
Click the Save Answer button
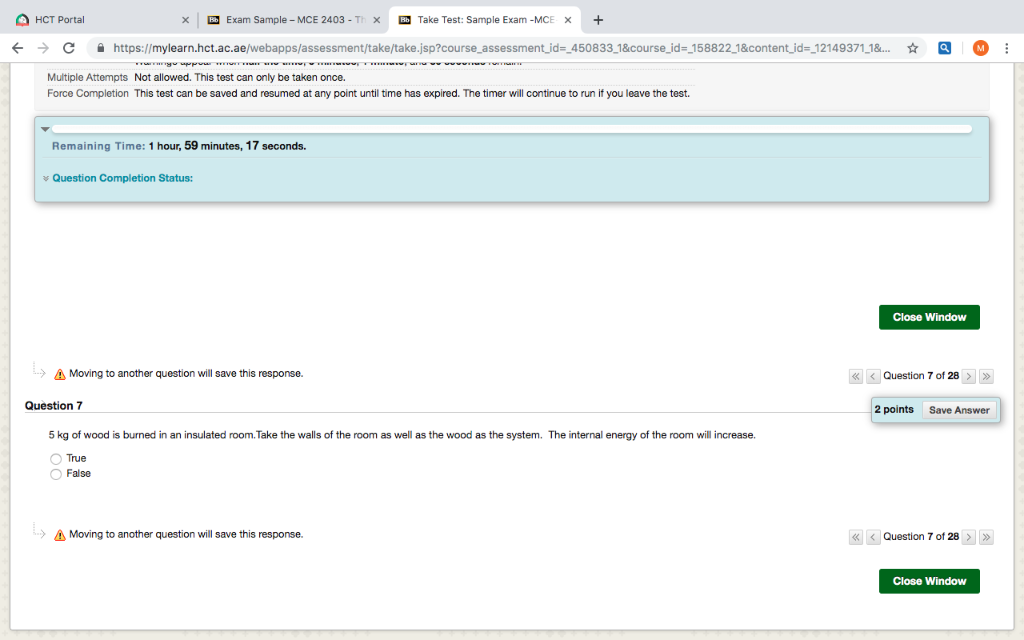(x=958, y=410)
